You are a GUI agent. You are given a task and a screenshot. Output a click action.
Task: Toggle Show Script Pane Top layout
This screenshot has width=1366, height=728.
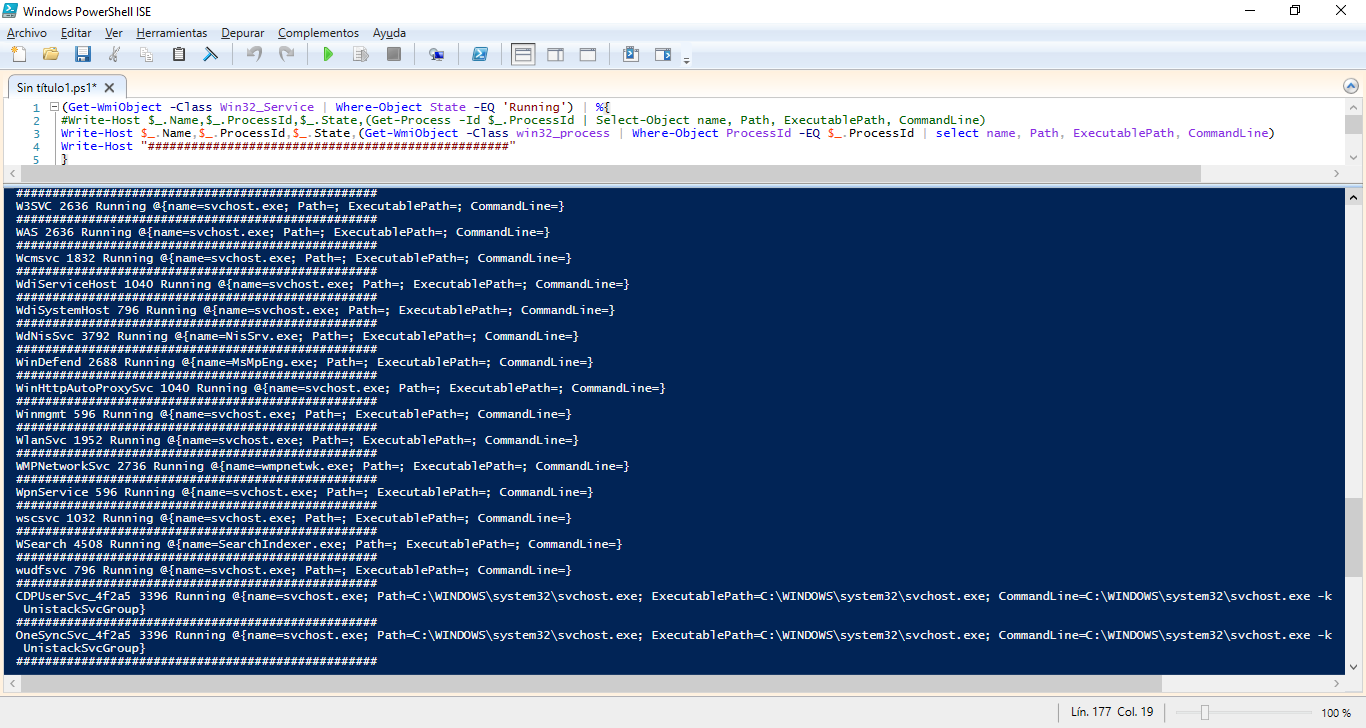coord(522,54)
